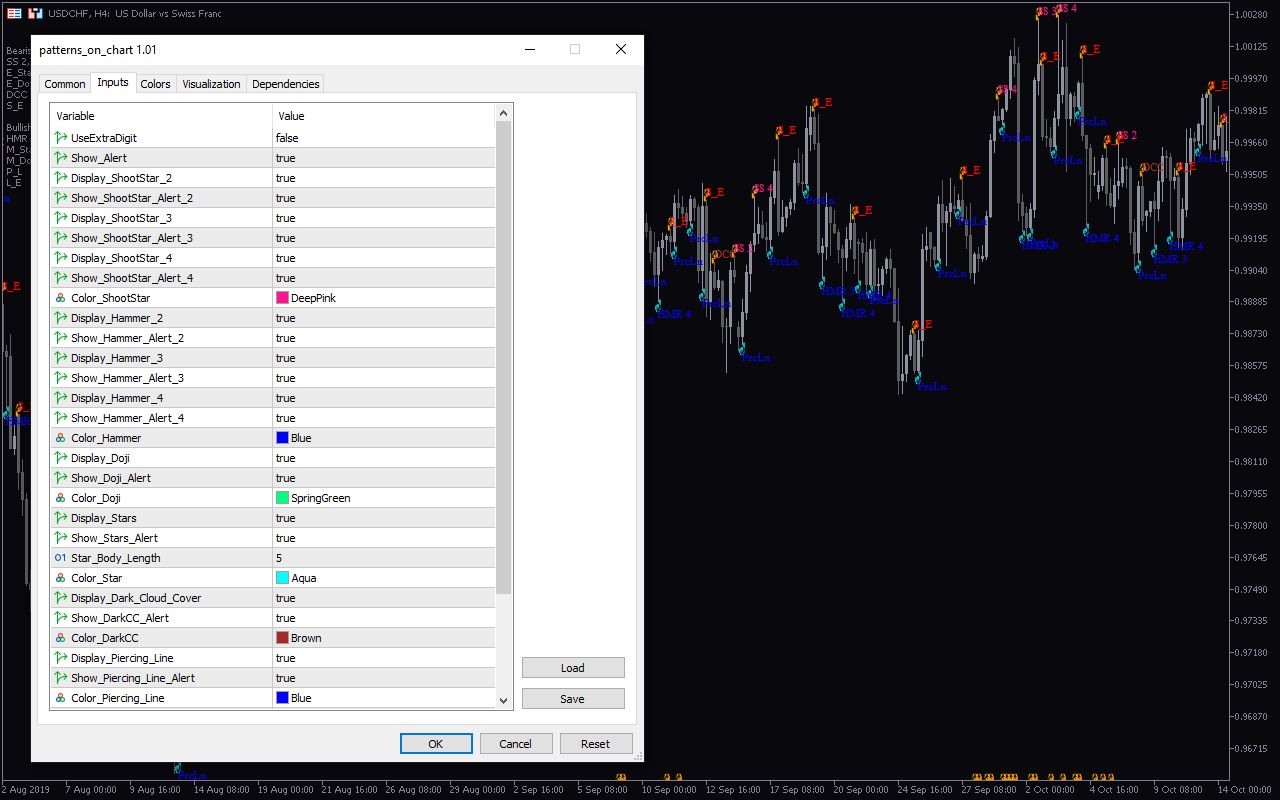Click the Show_DarkCC_Alert variable icon
Image resolution: width=1280 pixels, height=800 pixels.
[x=61, y=618]
